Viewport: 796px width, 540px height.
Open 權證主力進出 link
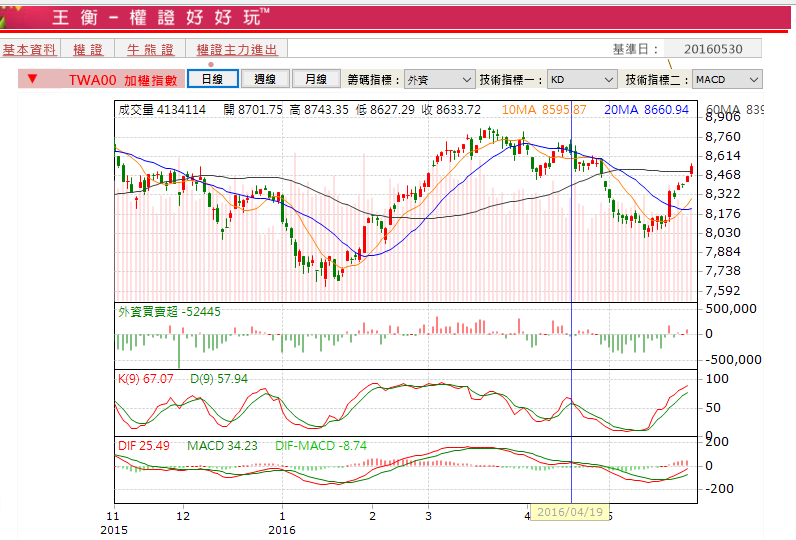[237, 49]
